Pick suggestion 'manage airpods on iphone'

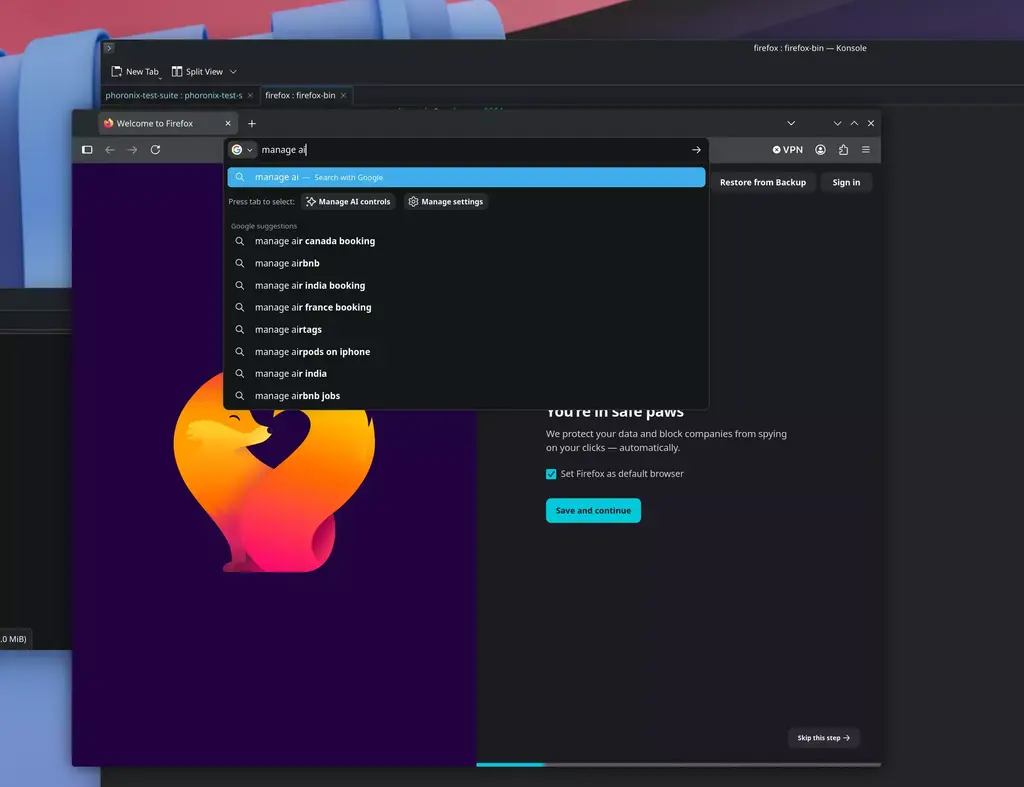pyautogui.click(x=466, y=351)
